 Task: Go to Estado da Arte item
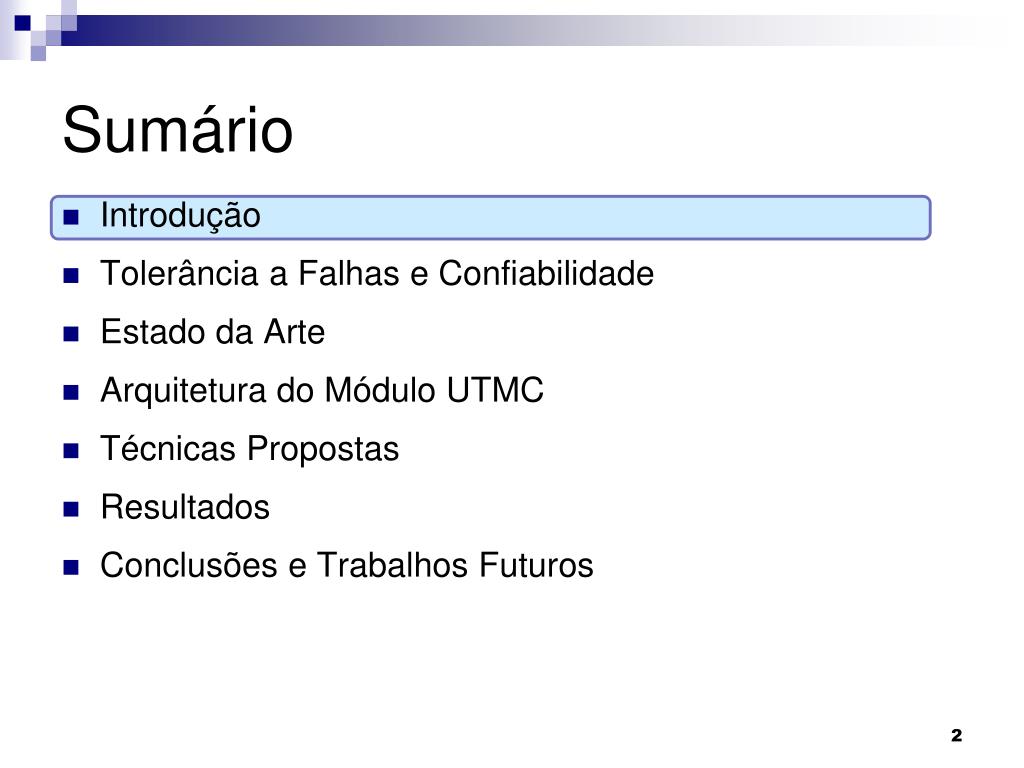212,332
